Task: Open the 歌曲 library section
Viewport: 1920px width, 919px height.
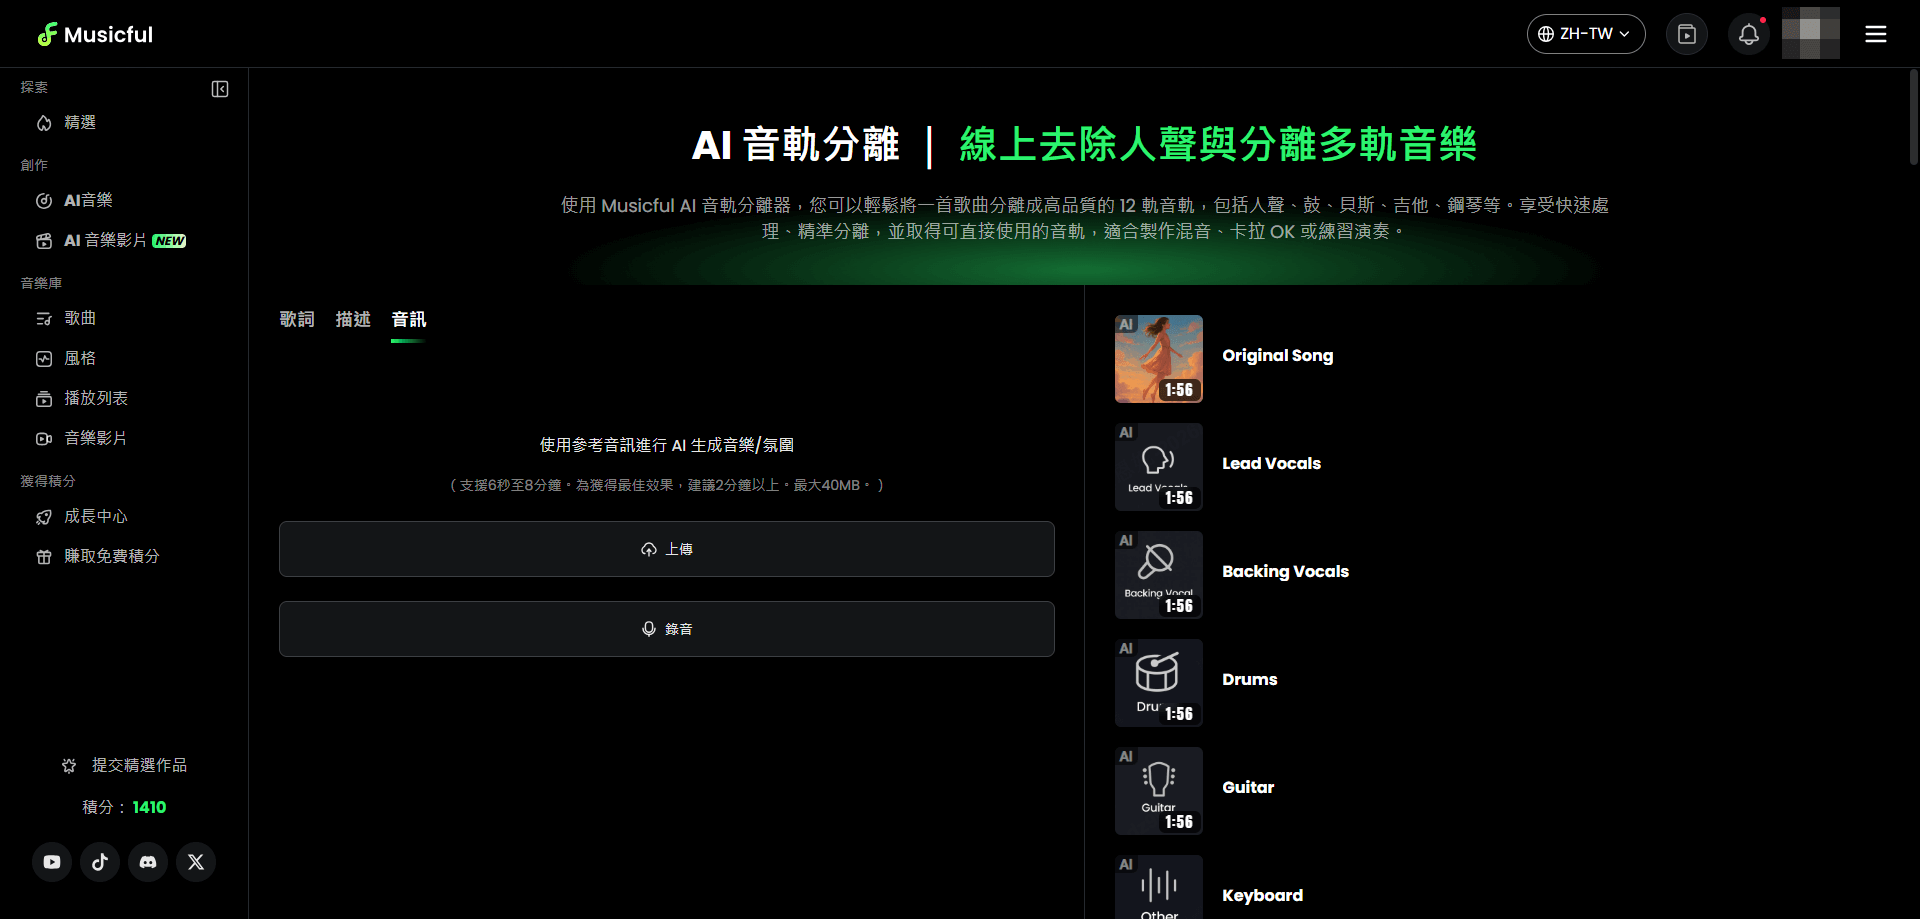Action: pos(79,318)
